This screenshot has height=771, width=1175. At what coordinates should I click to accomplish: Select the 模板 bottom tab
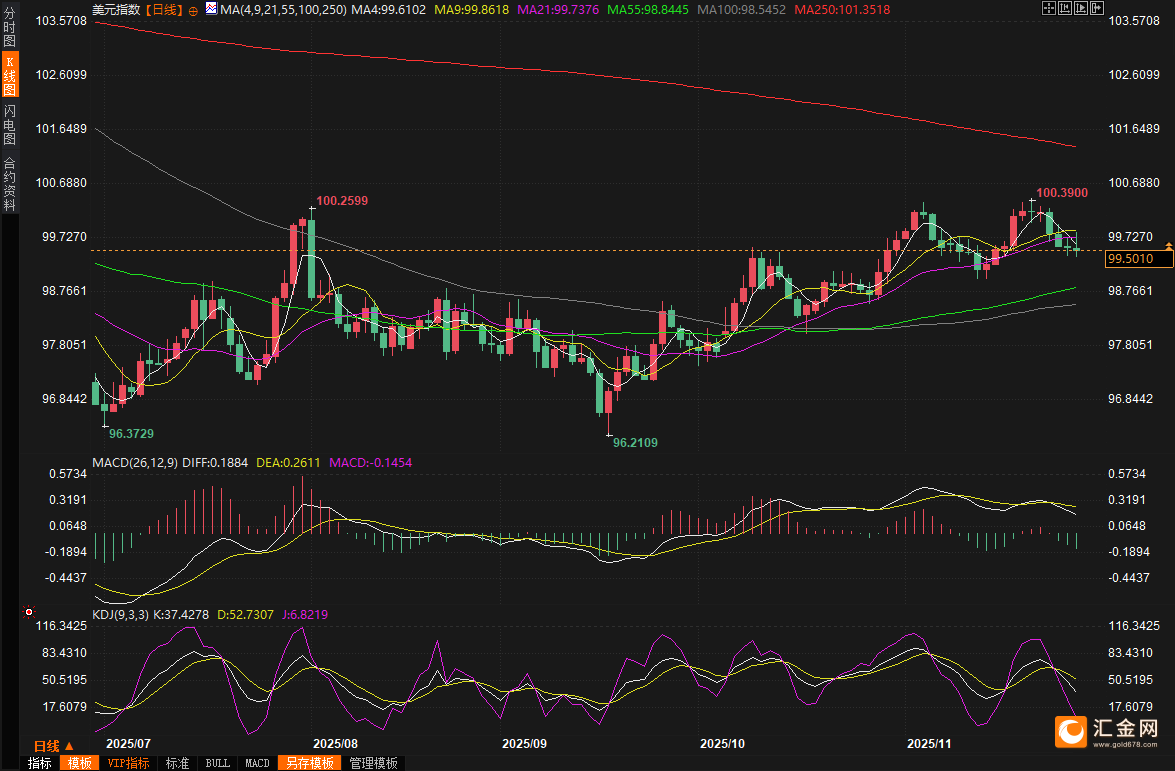[x=79, y=763]
